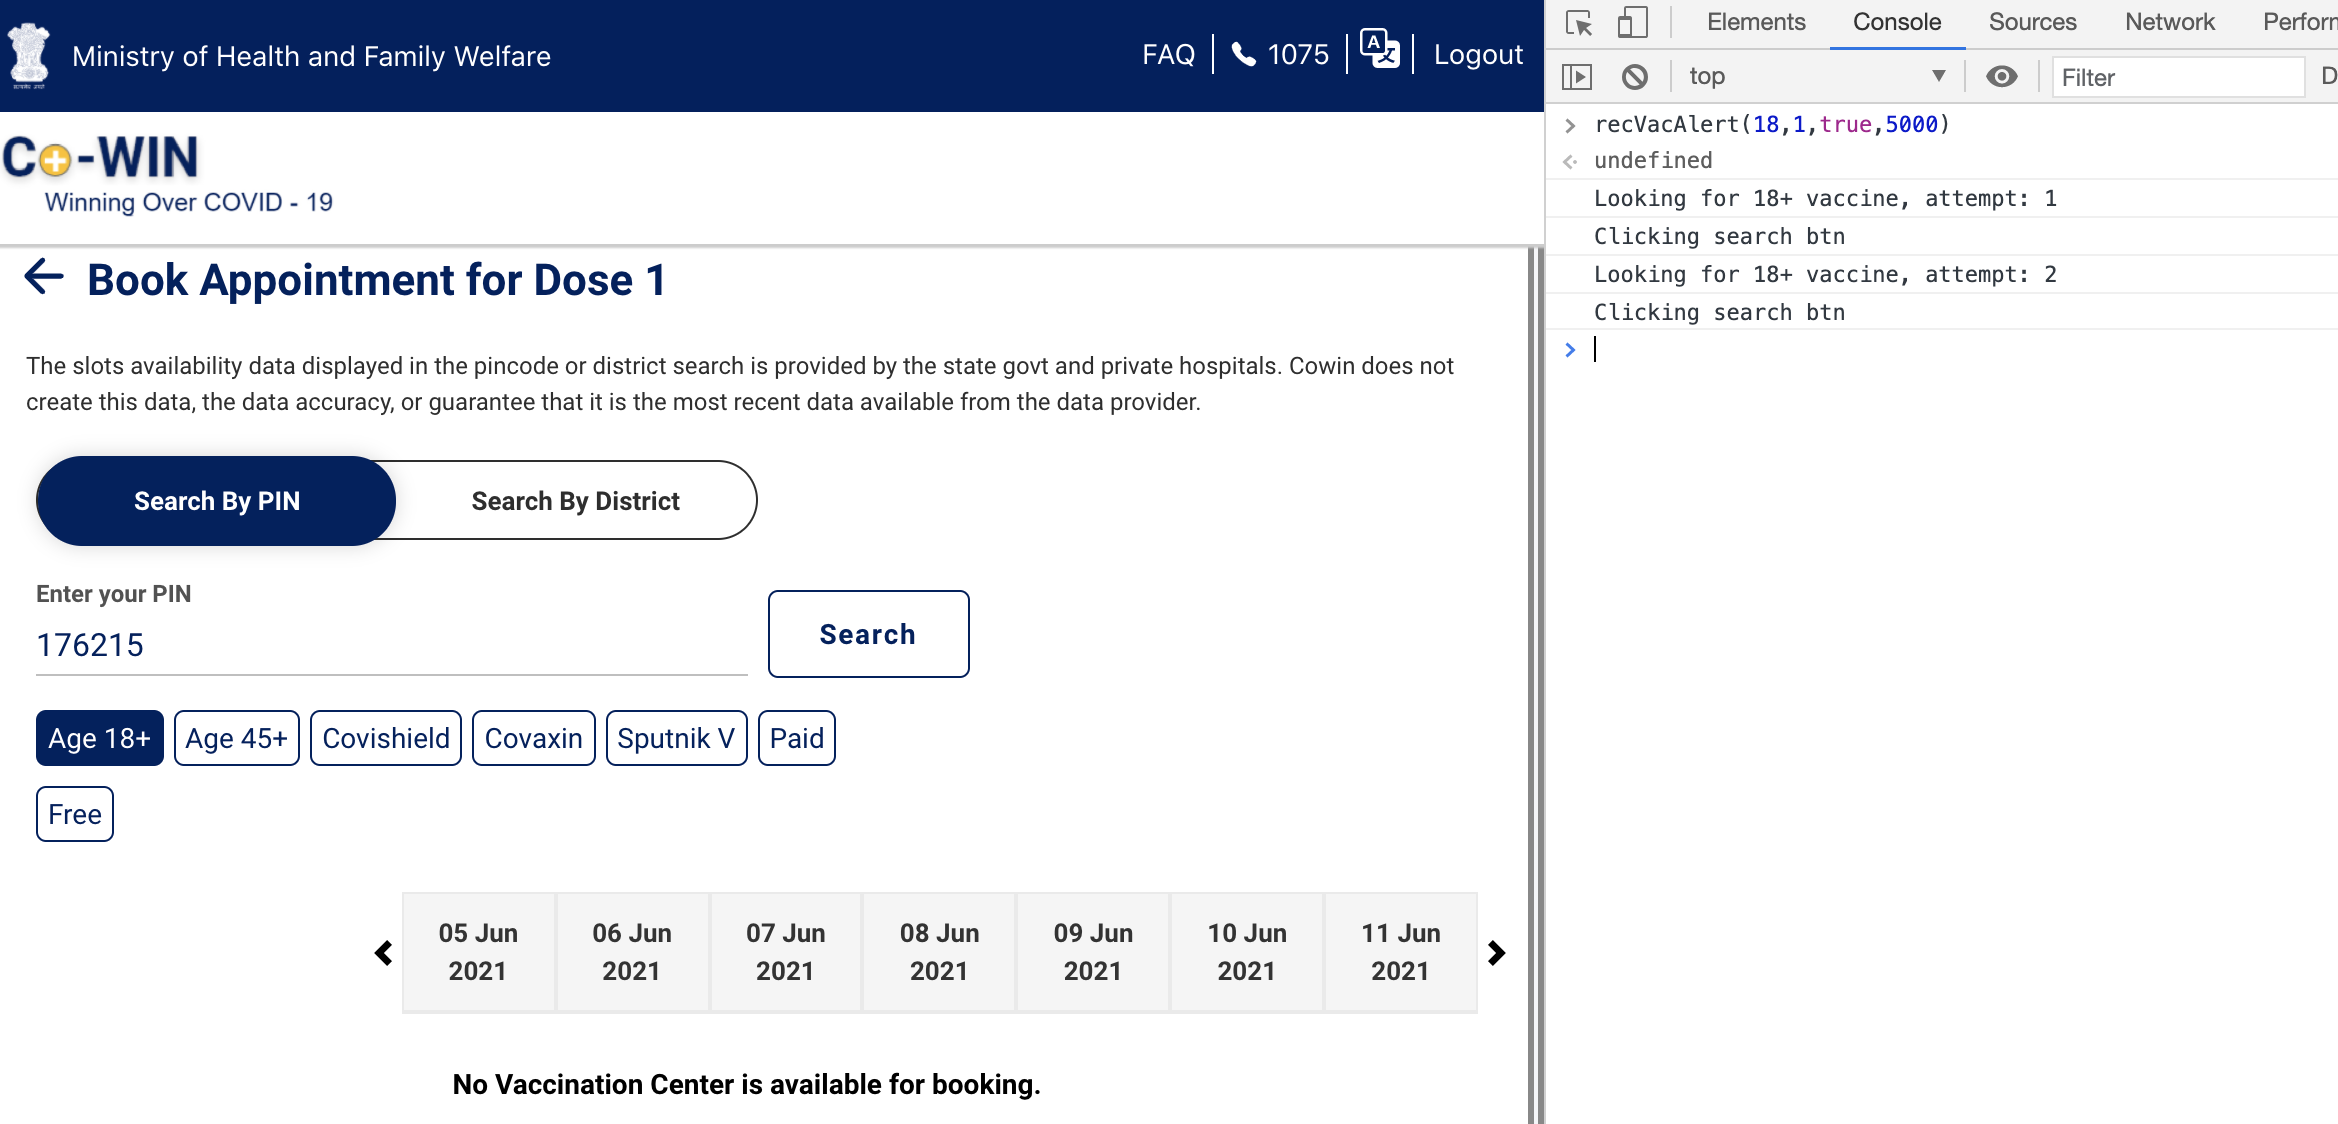Show previous dates with left chevron
This screenshot has height=1124, width=2338.
(x=383, y=952)
